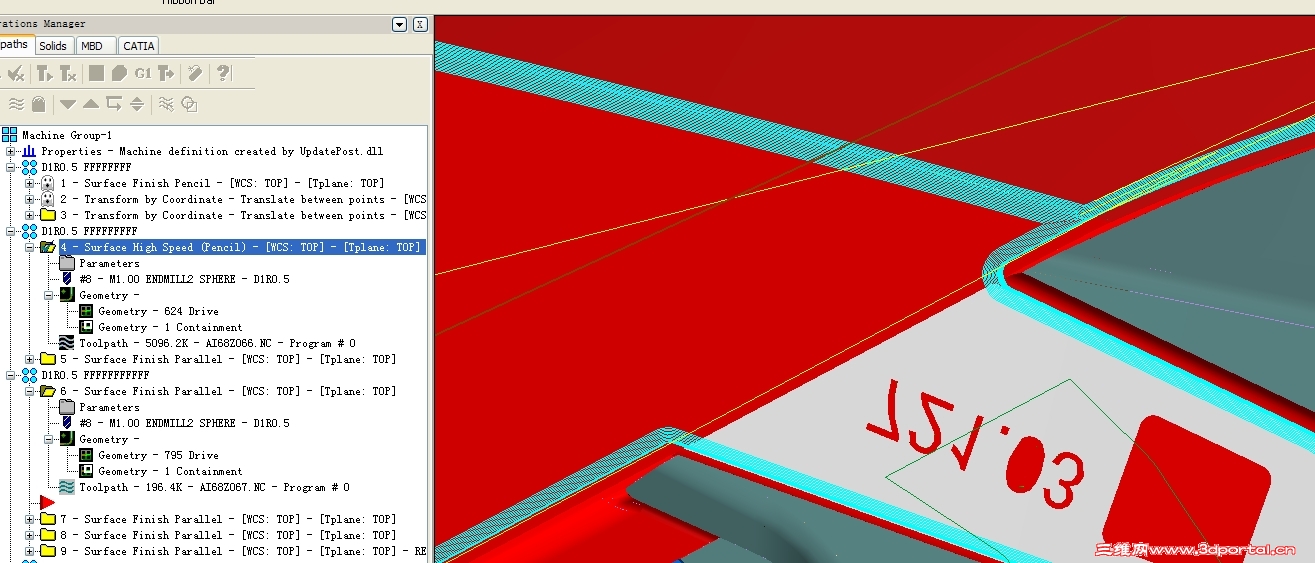1315x563 pixels.
Task: Click the Verify selected operations icon
Action: (119, 73)
